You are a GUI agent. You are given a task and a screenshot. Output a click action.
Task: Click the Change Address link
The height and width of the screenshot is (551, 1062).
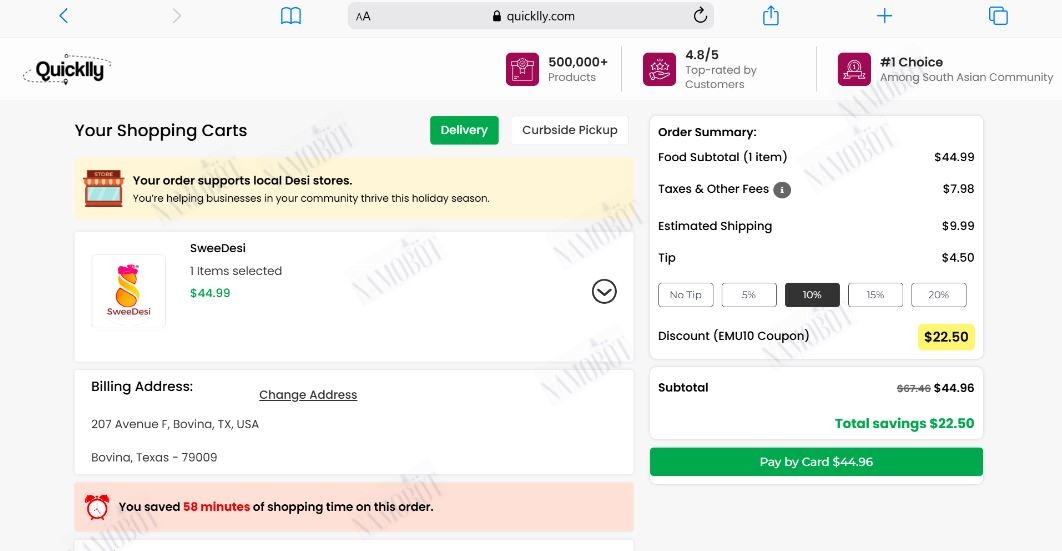coord(308,395)
